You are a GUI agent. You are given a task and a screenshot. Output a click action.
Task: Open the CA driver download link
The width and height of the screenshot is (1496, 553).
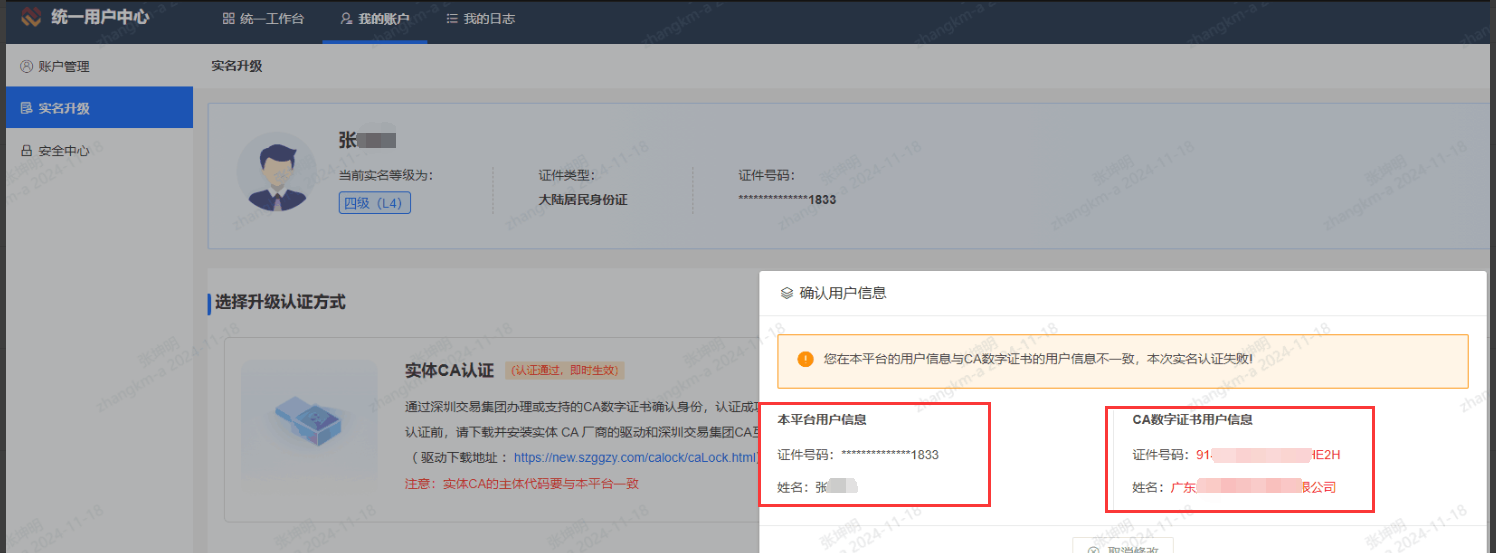pyautogui.click(x=635, y=457)
